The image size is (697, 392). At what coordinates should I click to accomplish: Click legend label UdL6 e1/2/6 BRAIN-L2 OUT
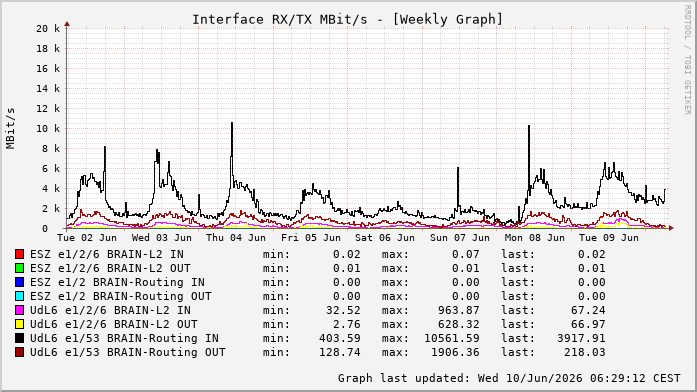point(114,324)
